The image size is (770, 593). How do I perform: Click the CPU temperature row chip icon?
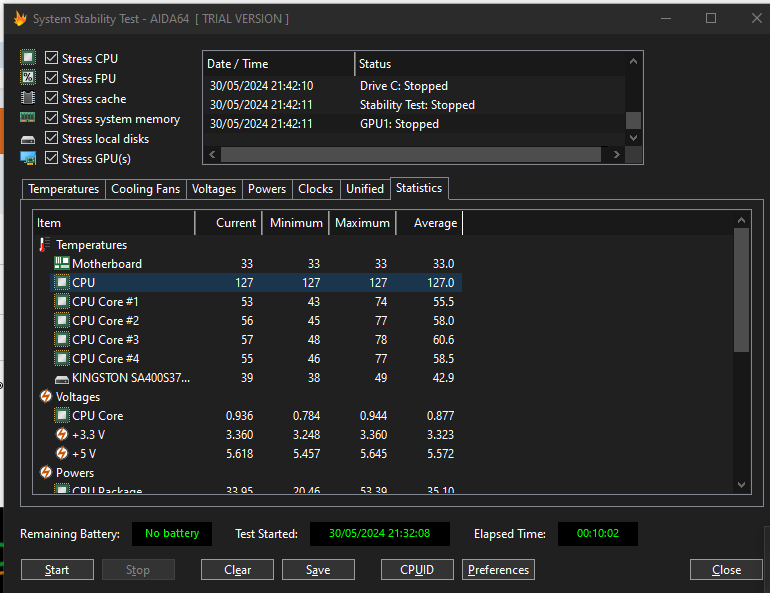(x=62, y=282)
